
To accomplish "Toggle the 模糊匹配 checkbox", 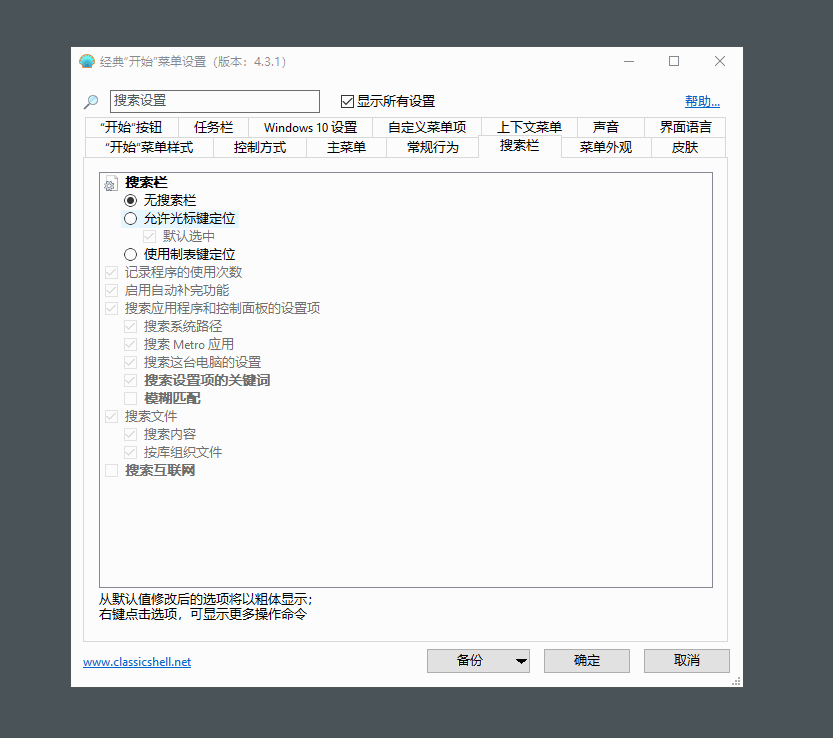I will [x=131, y=398].
